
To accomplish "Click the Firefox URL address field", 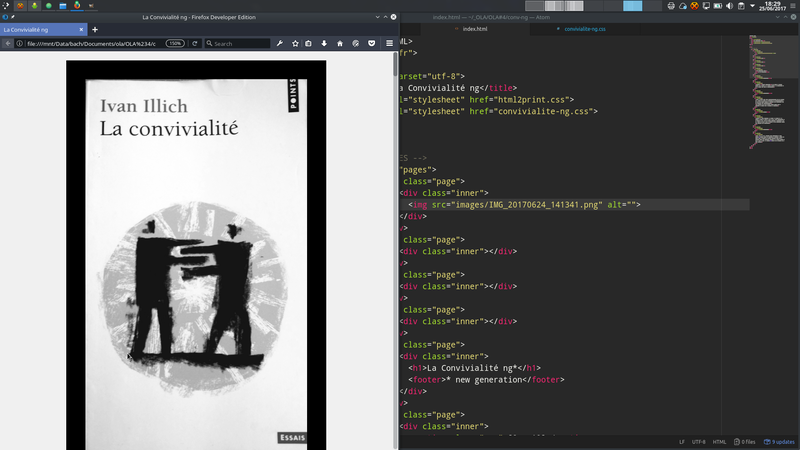I will (x=94, y=44).
